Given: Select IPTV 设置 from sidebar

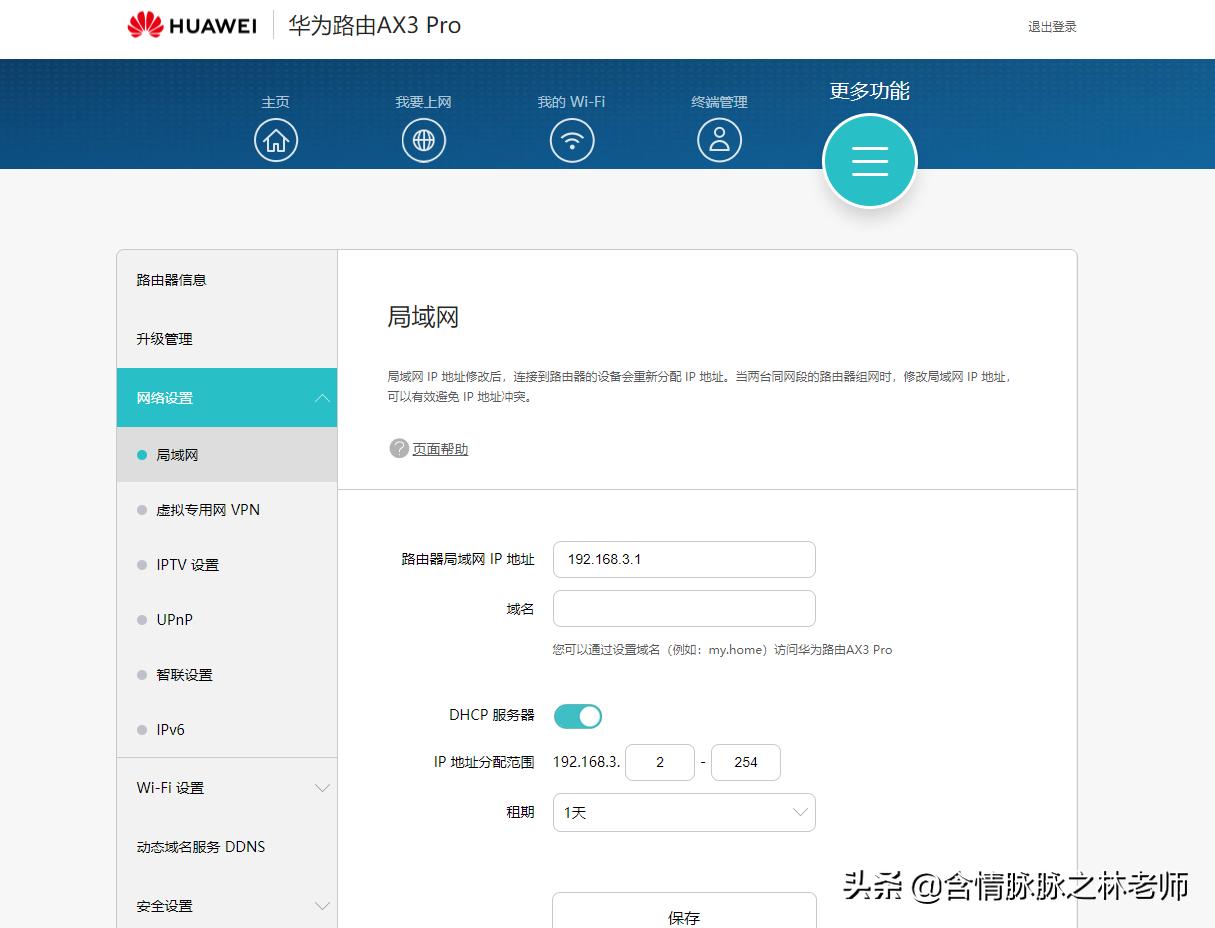Looking at the screenshot, I should click(186, 565).
